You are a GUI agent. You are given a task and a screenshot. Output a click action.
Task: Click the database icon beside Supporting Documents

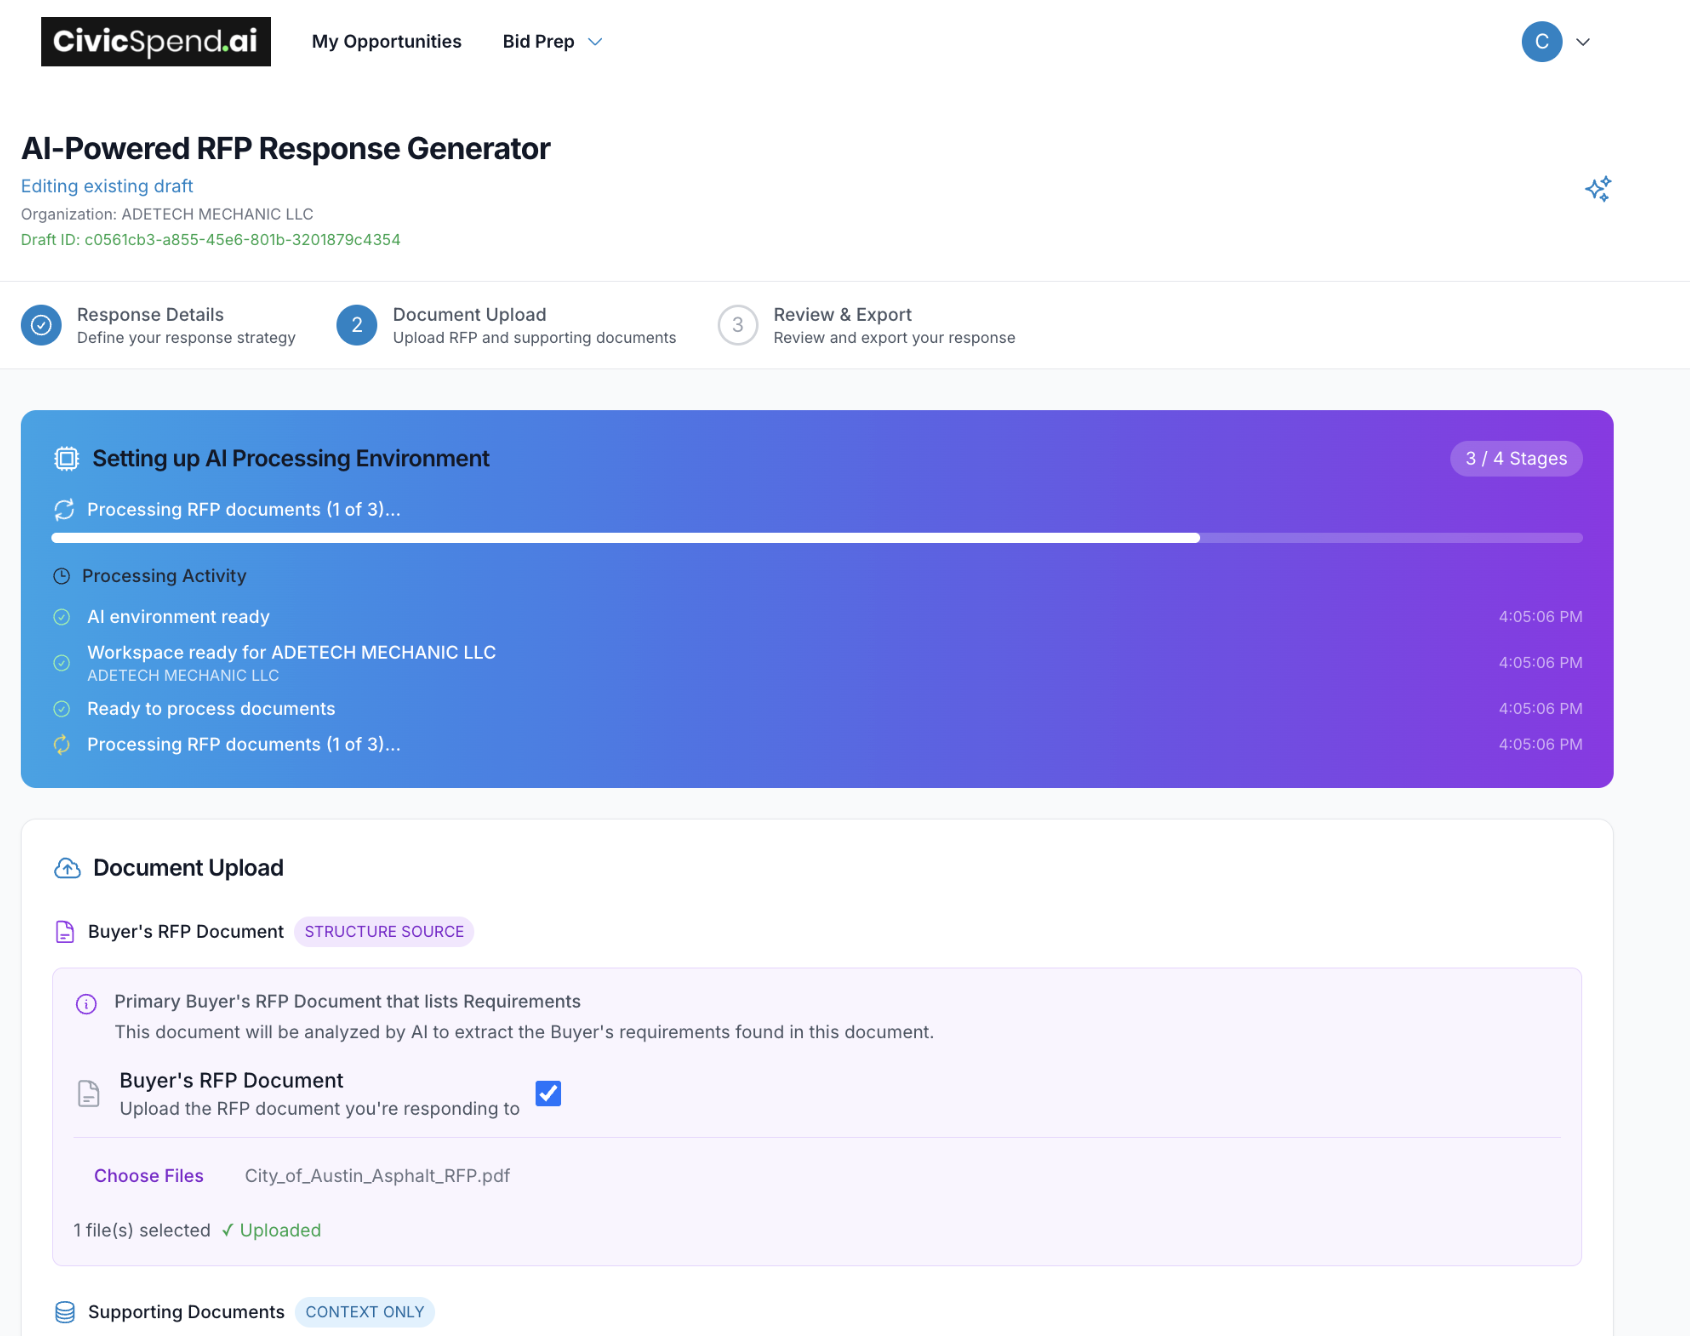click(x=64, y=1312)
